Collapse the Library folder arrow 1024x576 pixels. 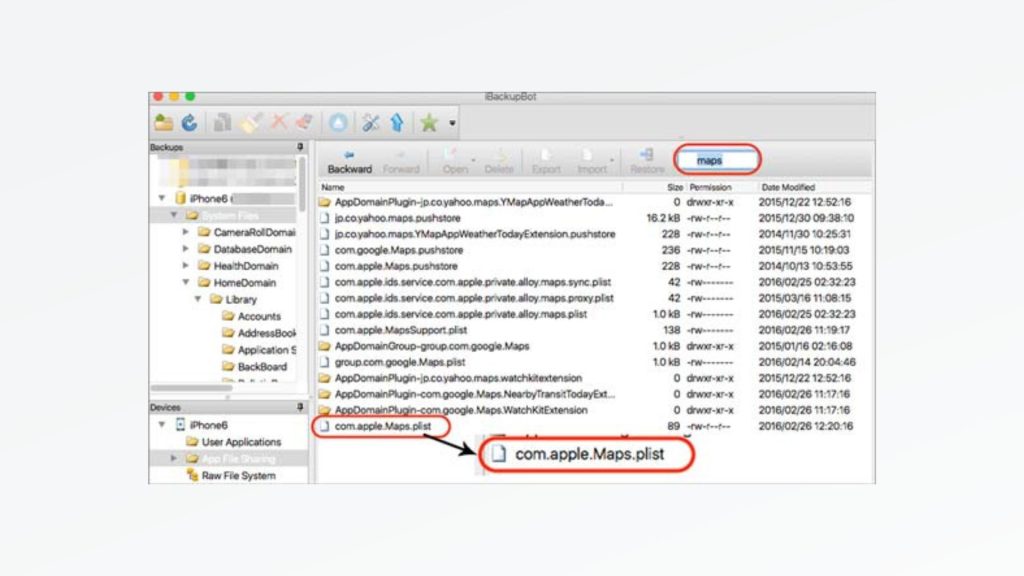coord(198,300)
